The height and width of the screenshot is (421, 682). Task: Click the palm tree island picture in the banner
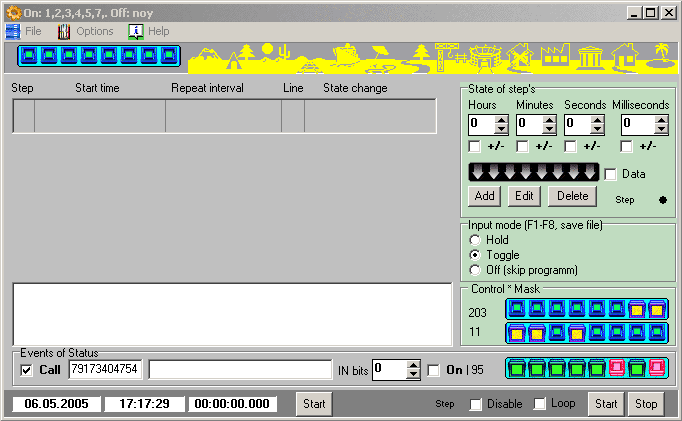coord(659,56)
